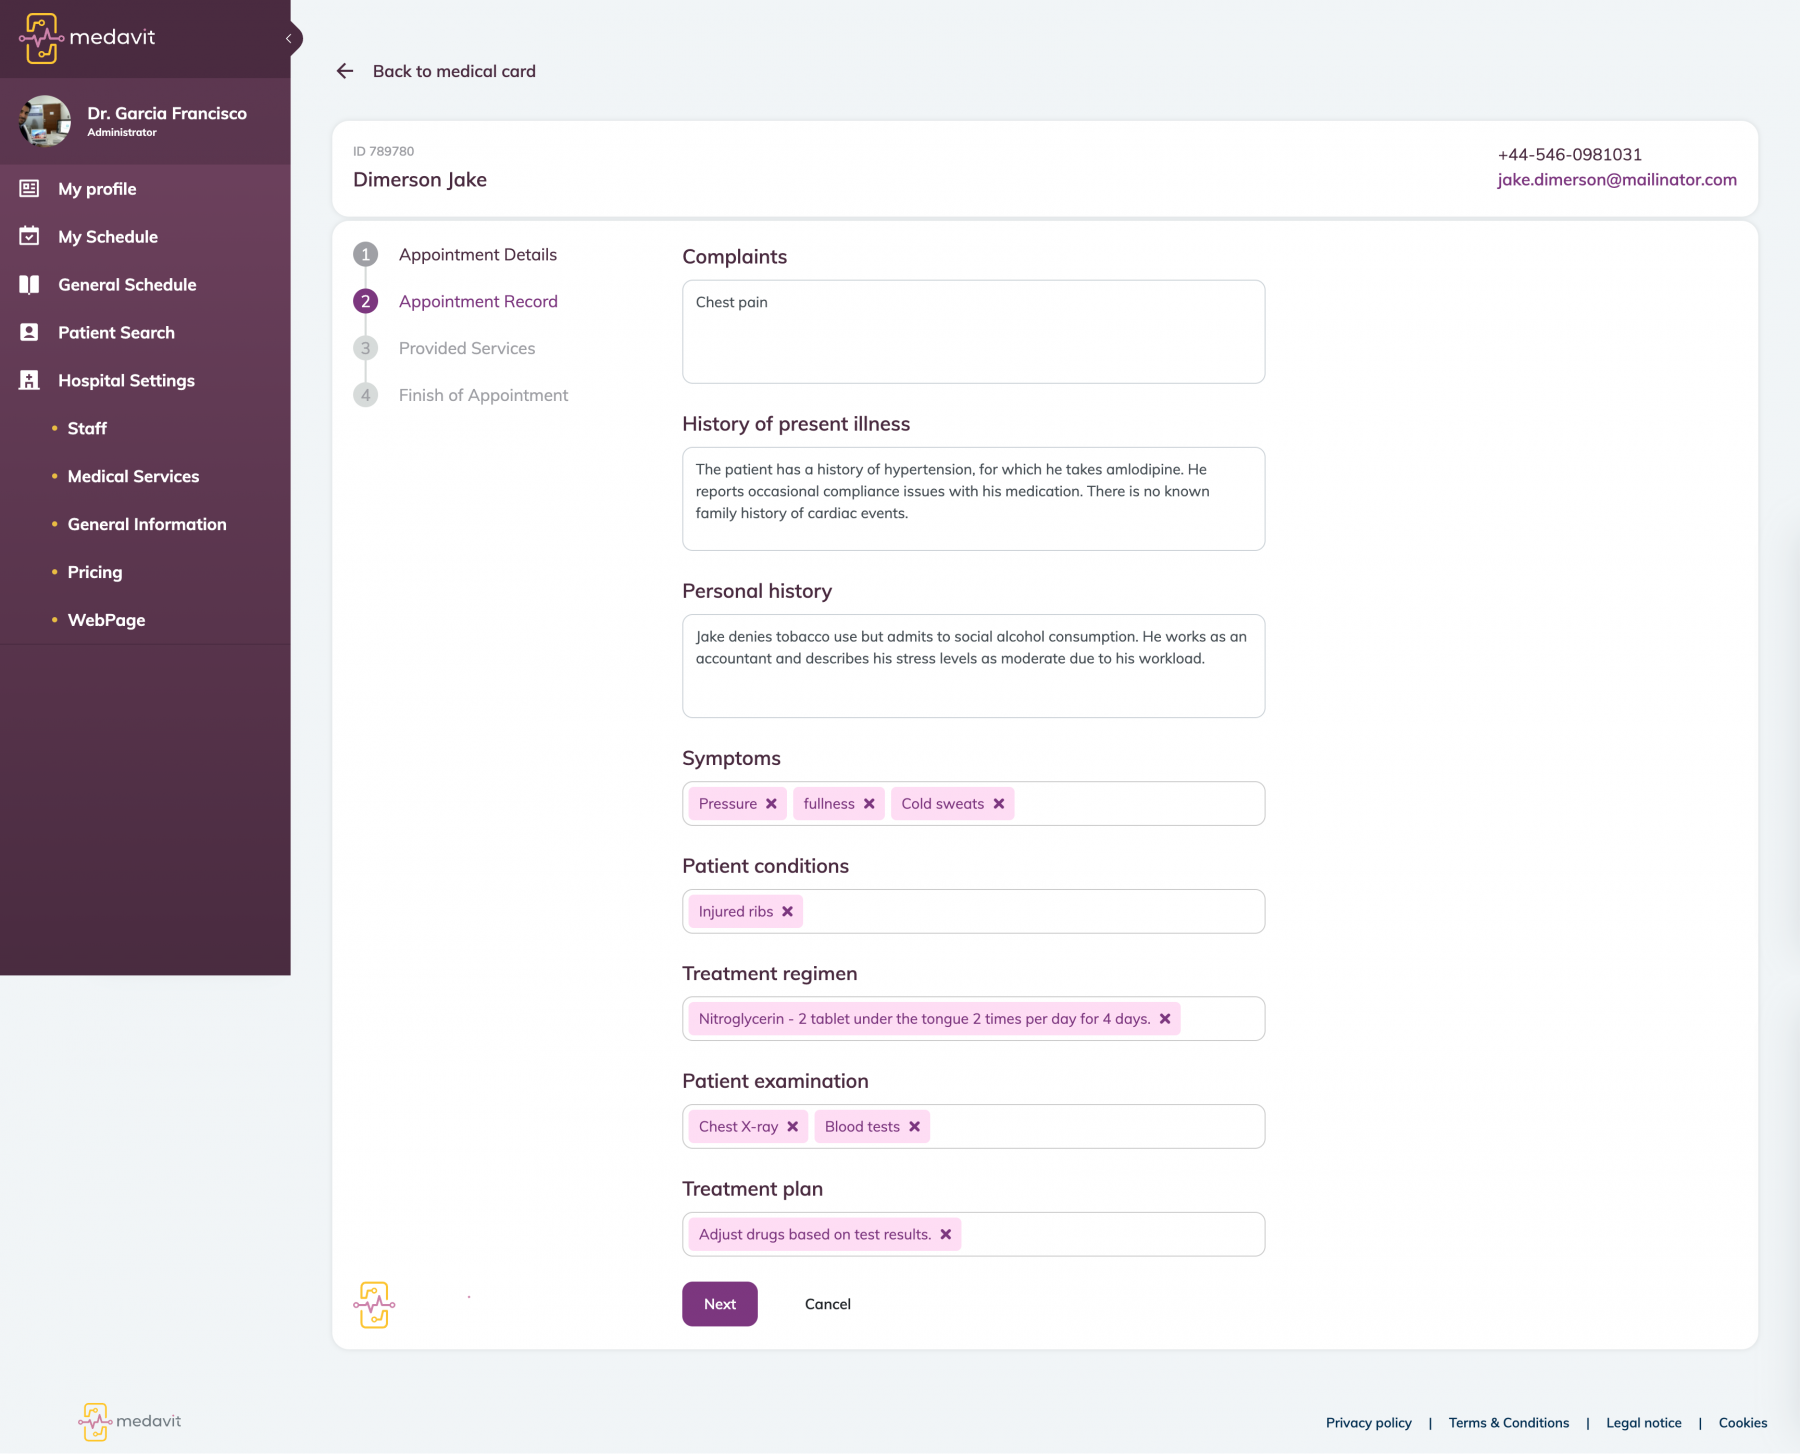Open My Schedule calendar icon
The image size is (1800, 1454).
pos(29,237)
